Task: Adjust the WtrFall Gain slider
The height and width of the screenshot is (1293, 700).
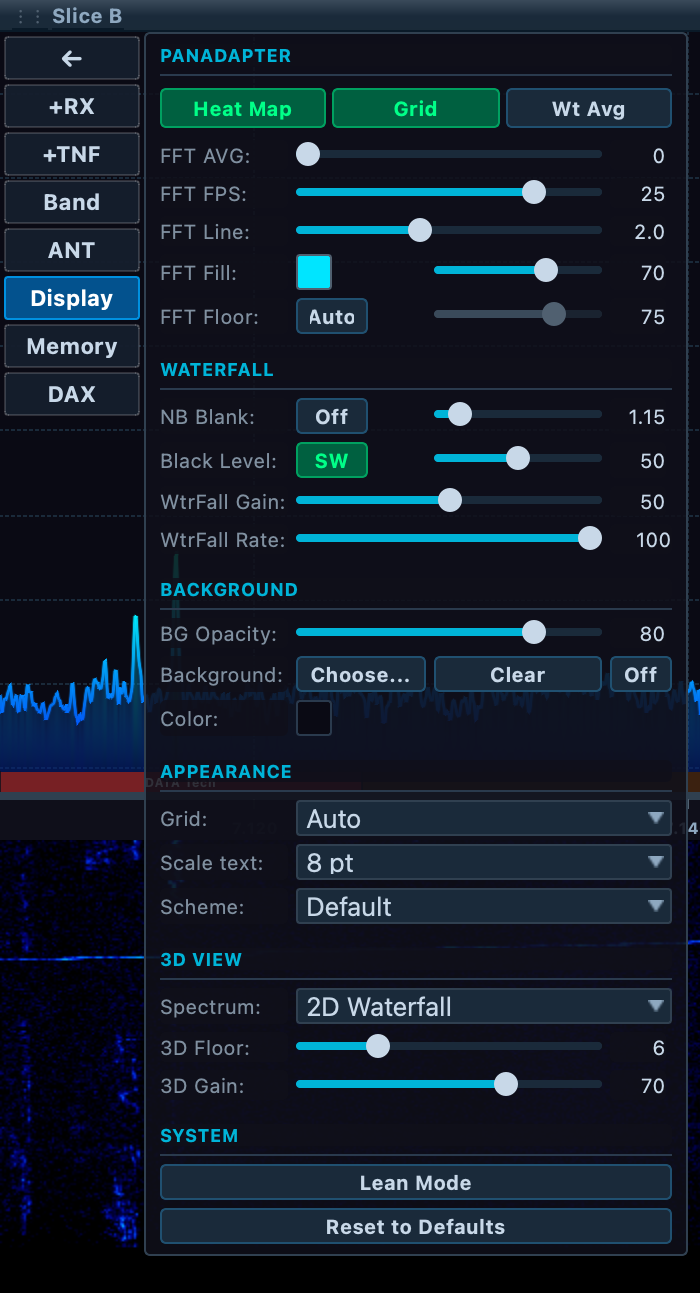Action: (449, 500)
